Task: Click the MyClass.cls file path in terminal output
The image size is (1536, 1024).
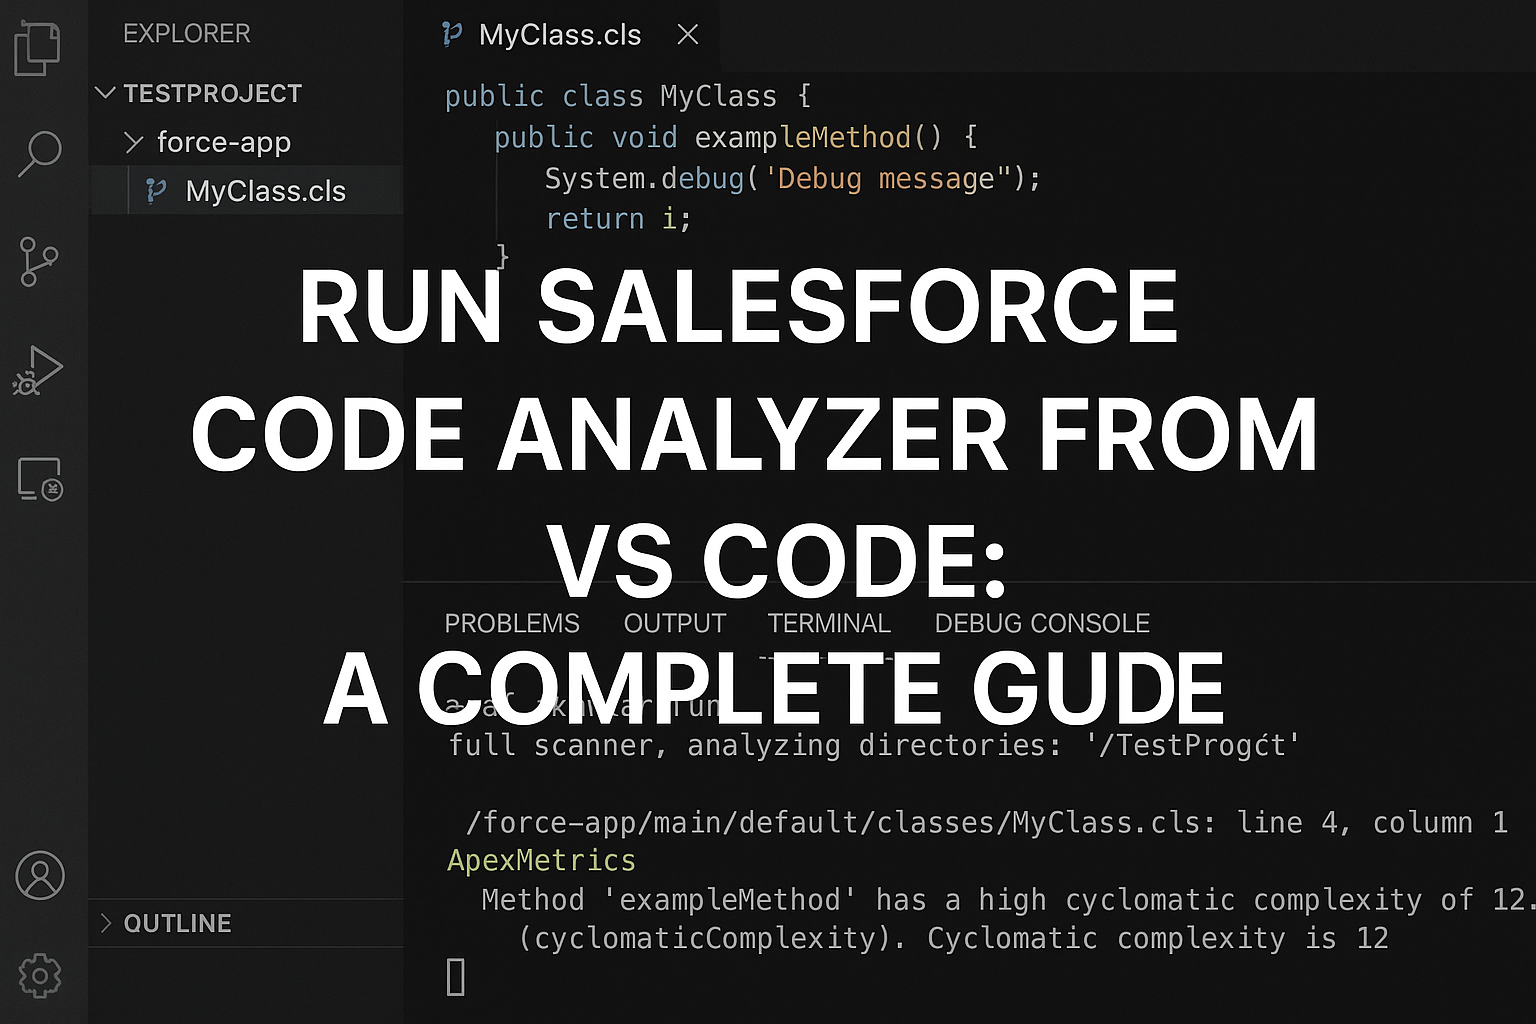Action: [840, 823]
